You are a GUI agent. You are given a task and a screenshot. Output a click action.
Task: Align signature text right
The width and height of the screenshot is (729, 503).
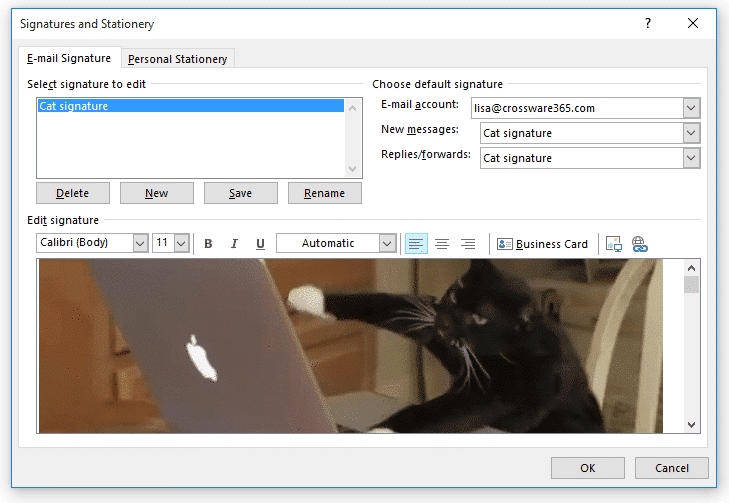pos(468,244)
